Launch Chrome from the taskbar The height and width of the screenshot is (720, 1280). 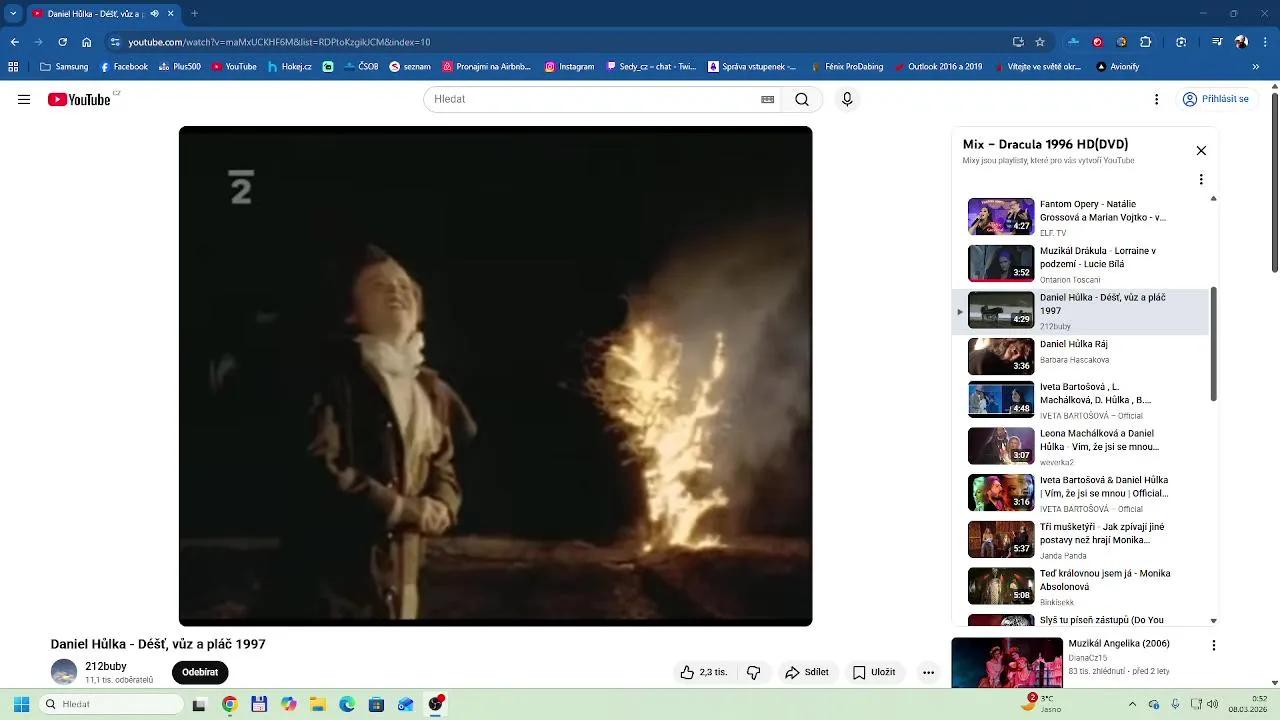(229, 704)
